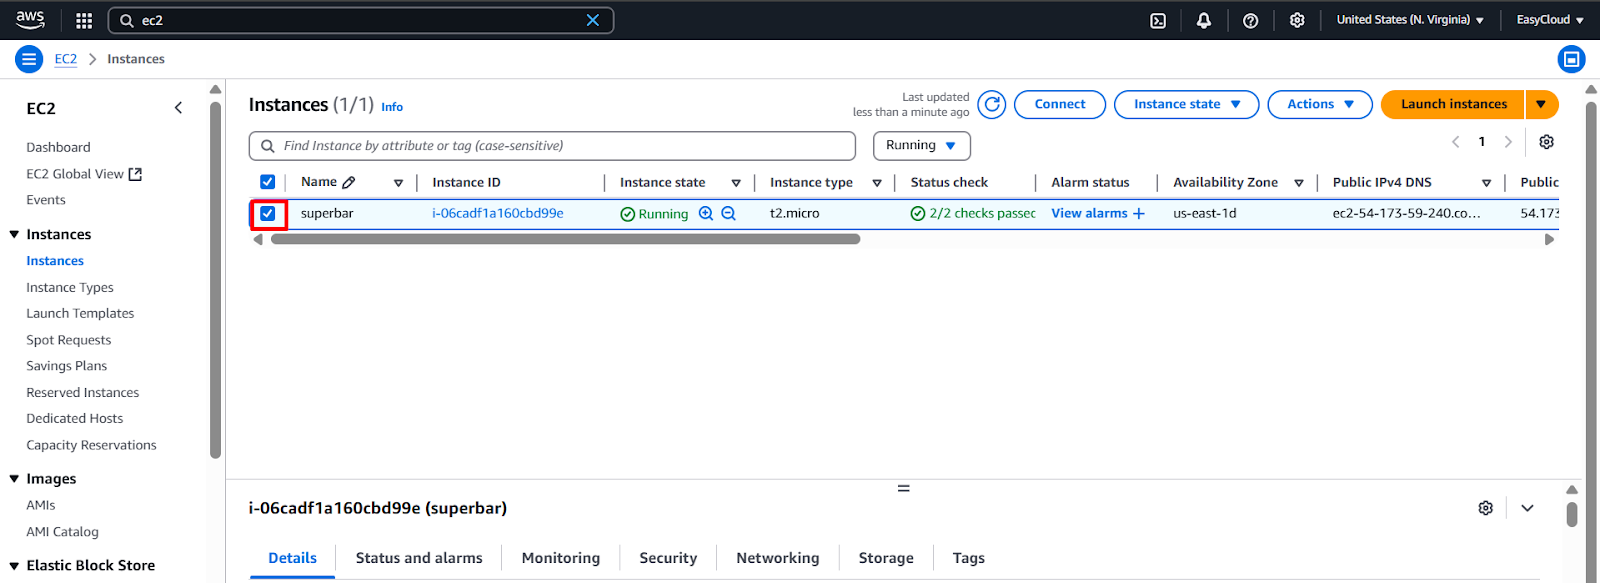The image size is (1600, 583).
Task: Collapse the Elastic Block Store section
Action: (x=14, y=566)
